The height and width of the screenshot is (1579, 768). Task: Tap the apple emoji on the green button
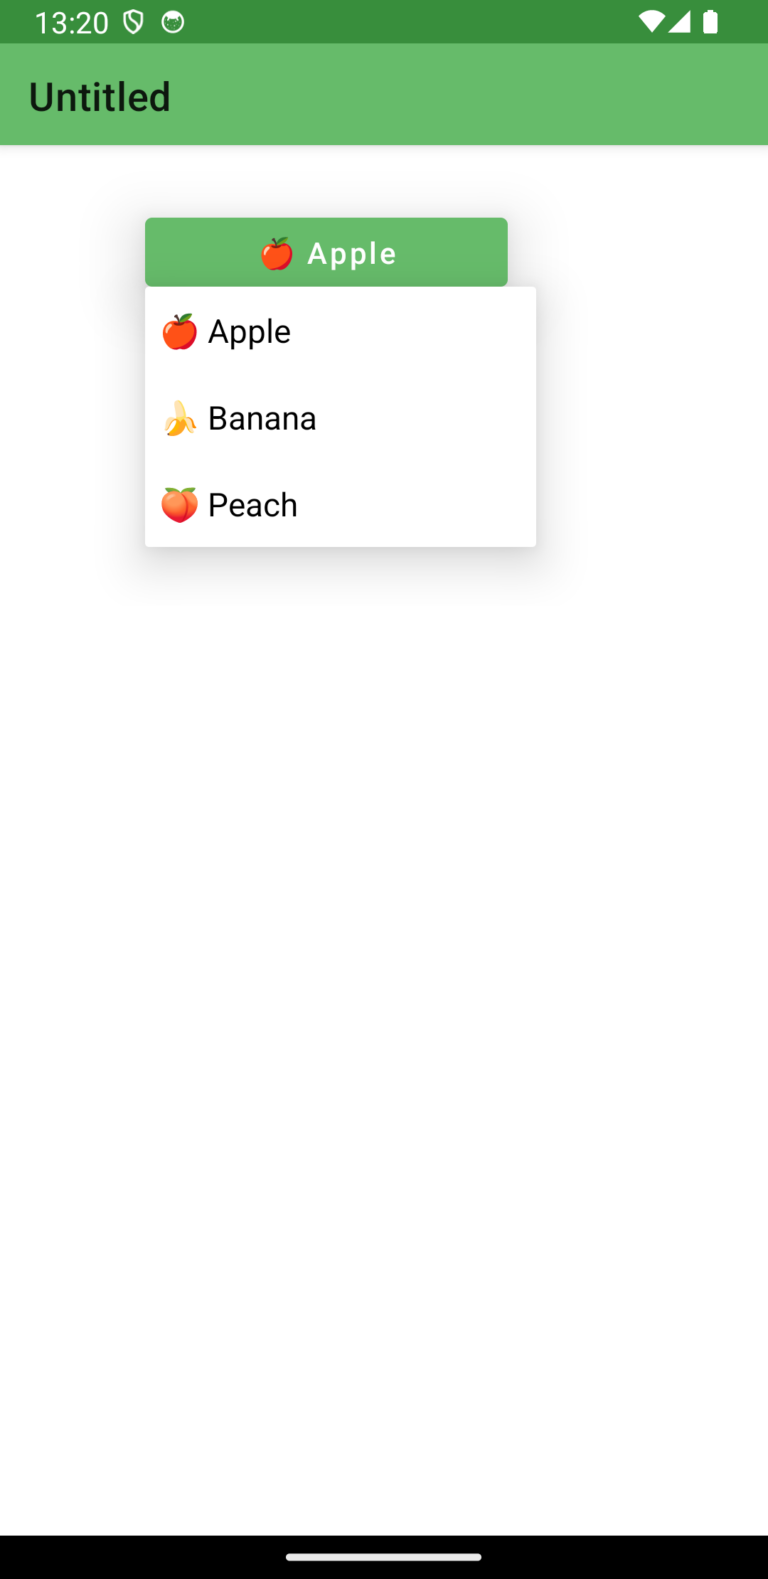click(x=277, y=254)
